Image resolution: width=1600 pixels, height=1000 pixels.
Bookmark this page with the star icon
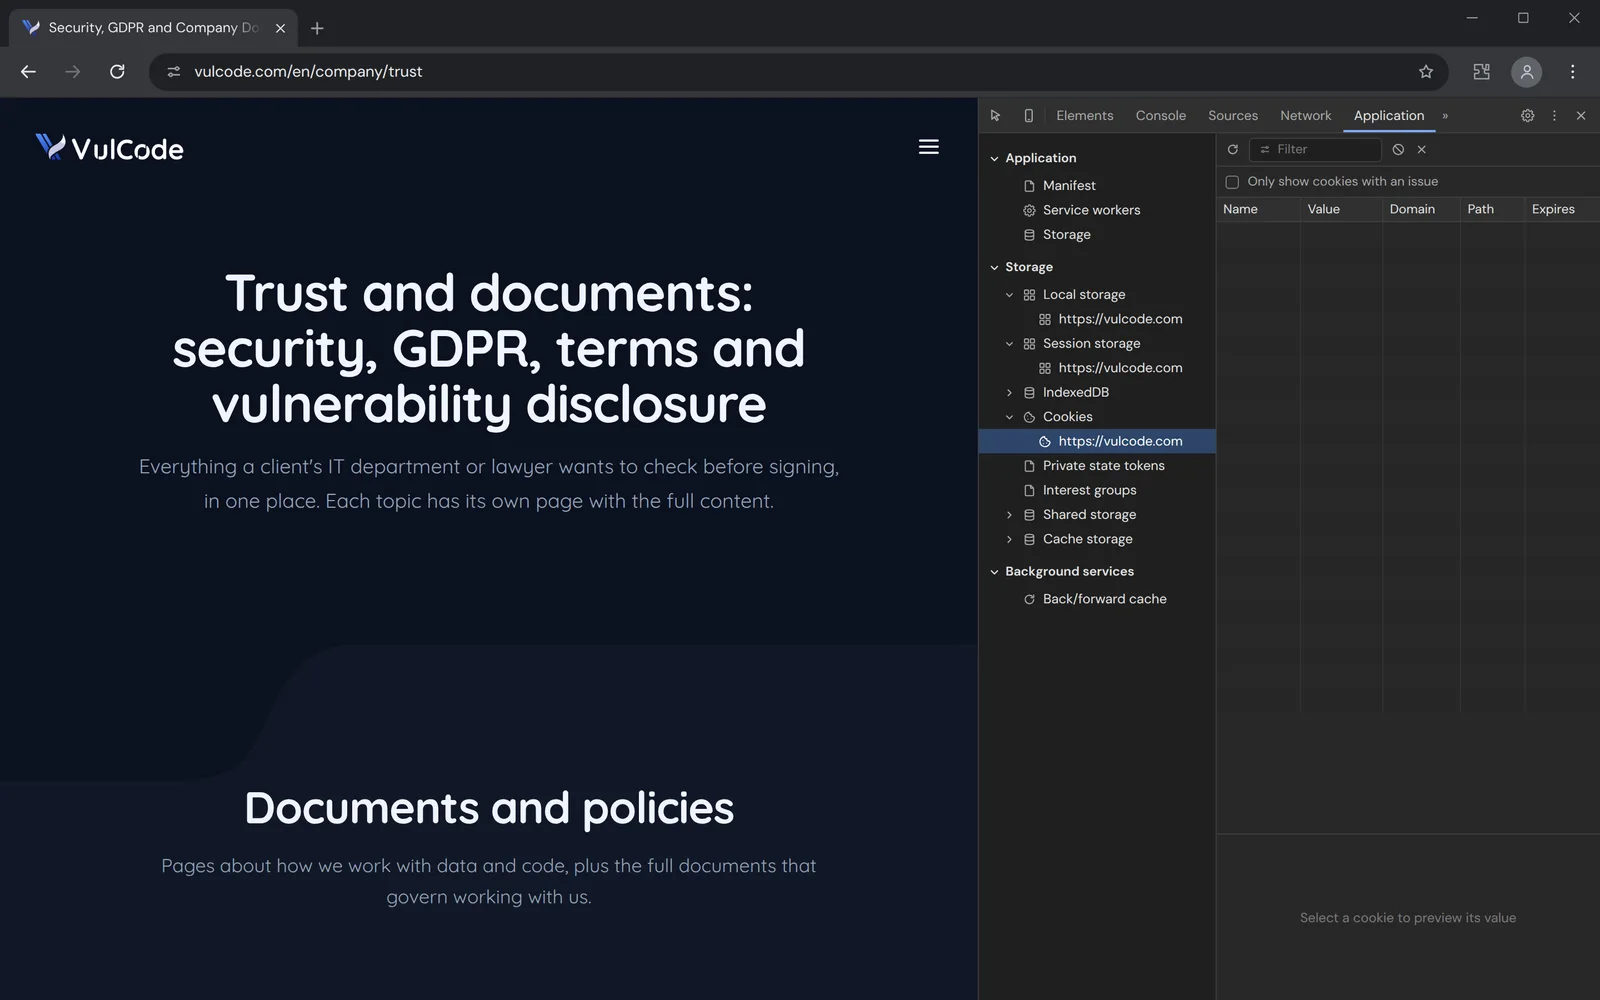[x=1426, y=72]
